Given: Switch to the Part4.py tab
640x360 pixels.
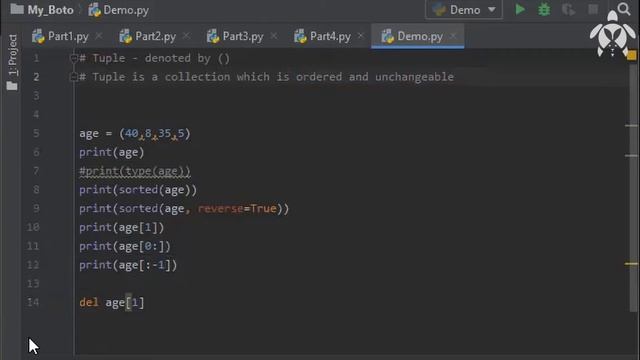Looking at the screenshot, I should [330, 36].
